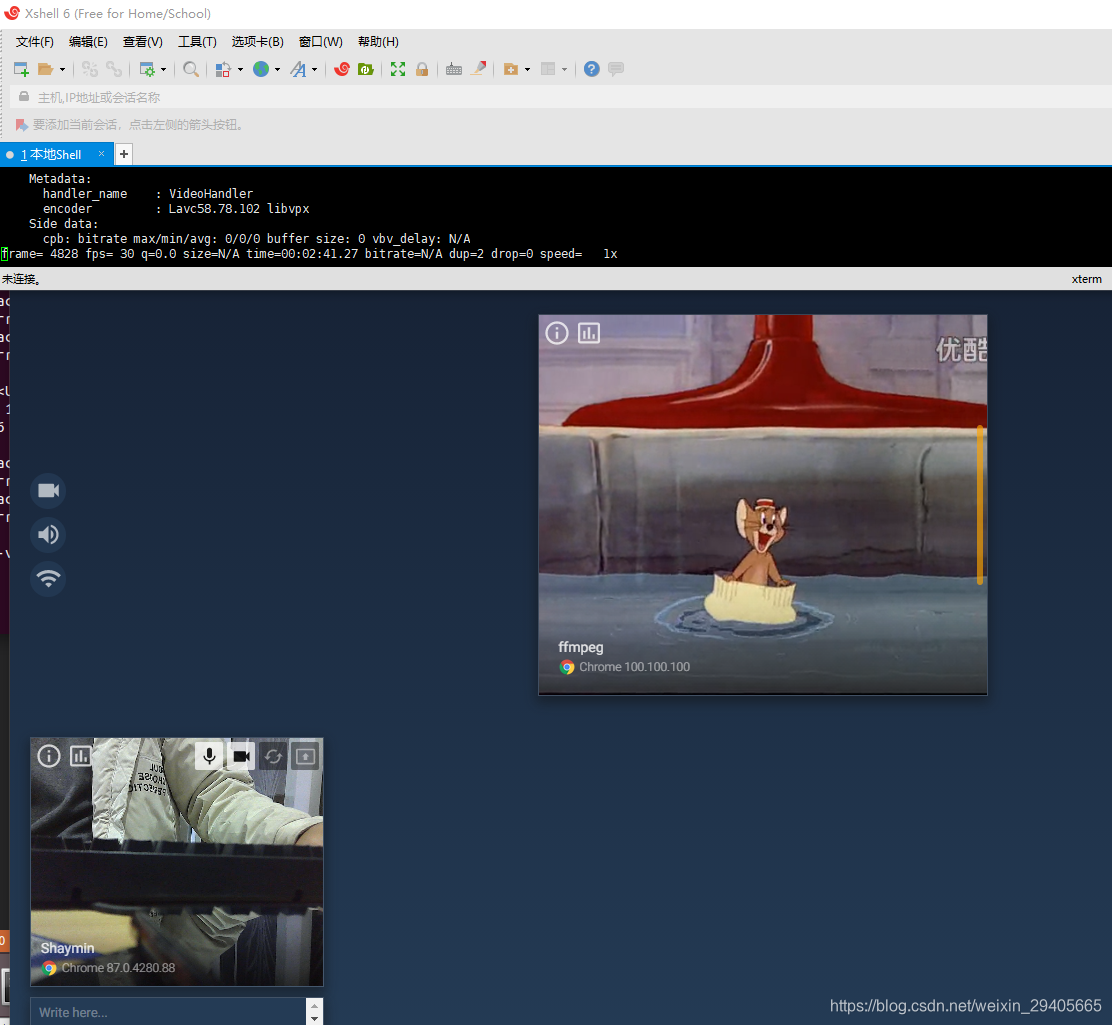Toggle full screen mode icon
This screenshot has width=1112, height=1025.
(x=398, y=69)
